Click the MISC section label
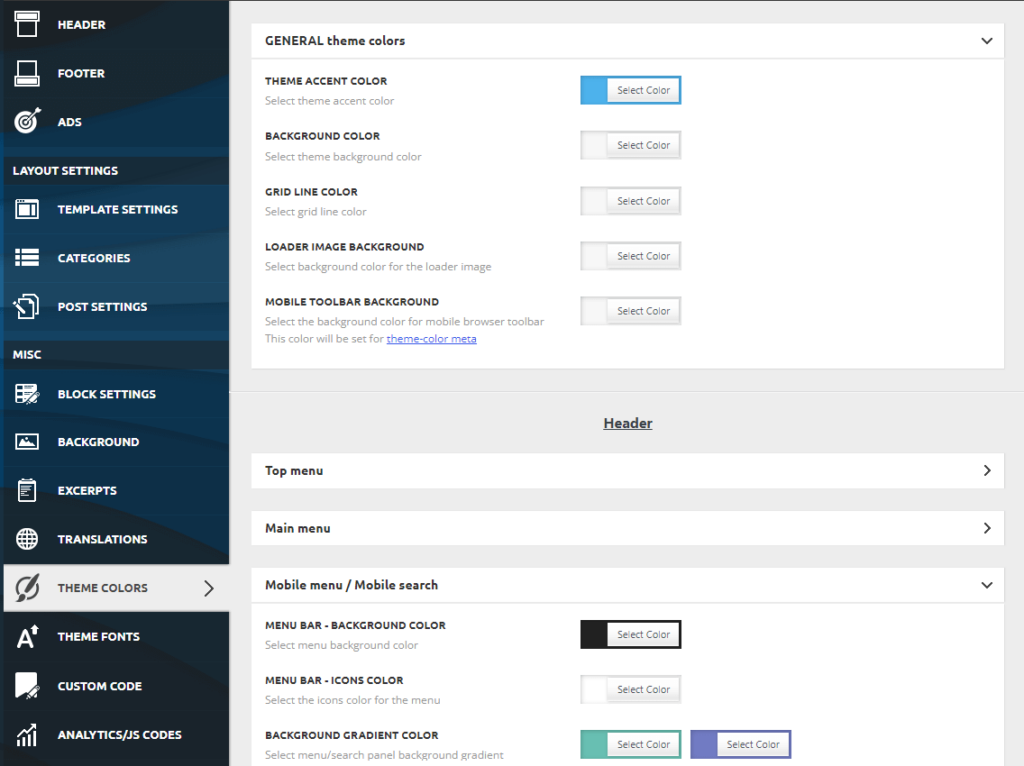The height and width of the screenshot is (766, 1024). pos(27,355)
